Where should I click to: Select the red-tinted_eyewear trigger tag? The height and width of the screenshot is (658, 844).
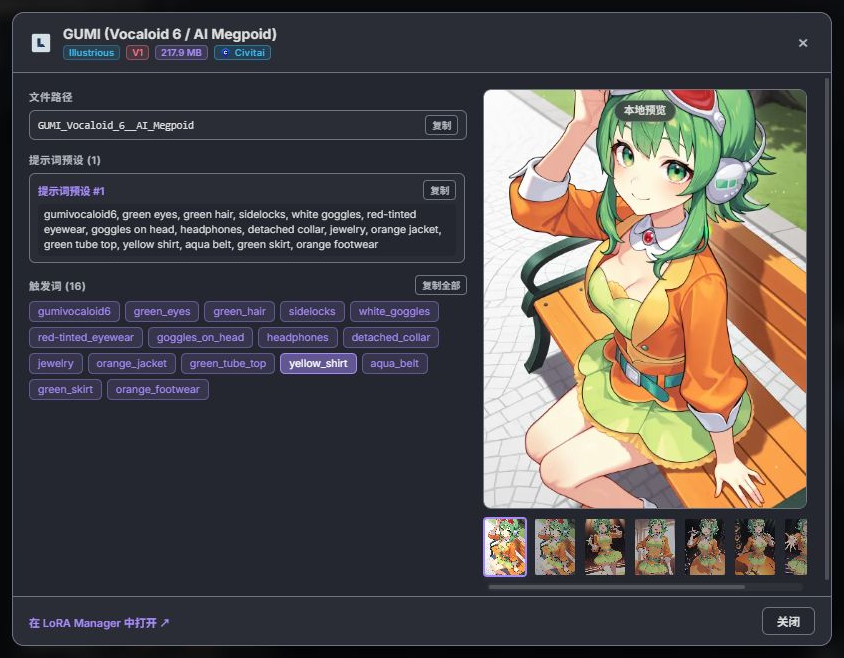[x=86, y=338]
